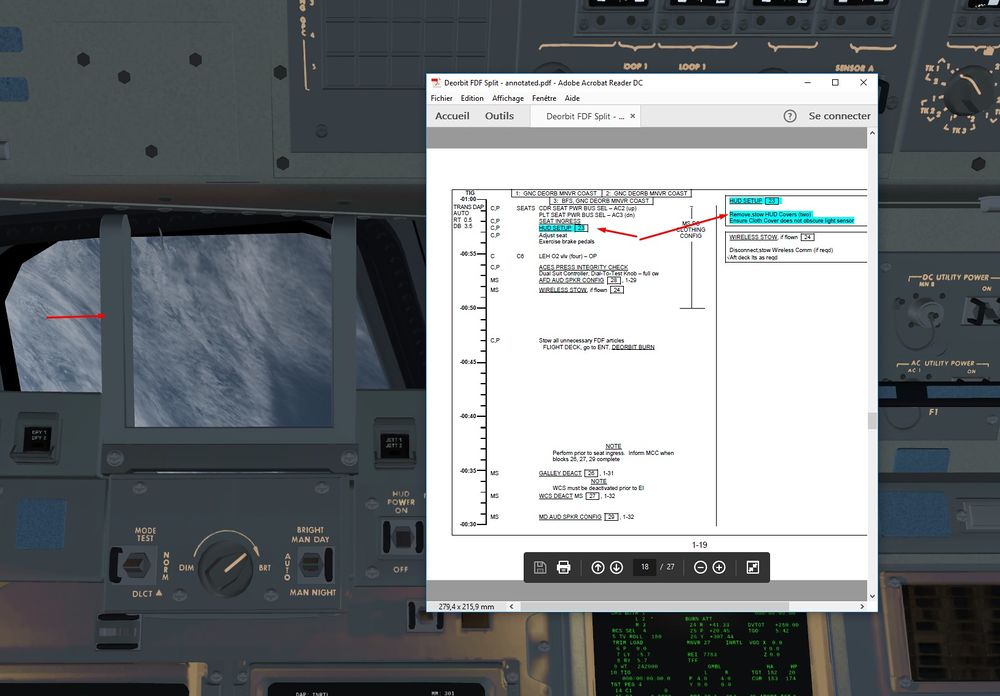Open Acrobat help question mark icon

pyautogui.click(x=790, y=116)
